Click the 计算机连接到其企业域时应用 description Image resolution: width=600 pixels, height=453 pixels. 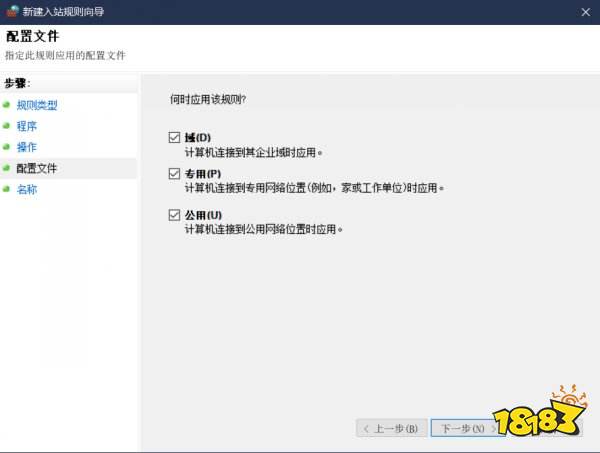[253, 153]
